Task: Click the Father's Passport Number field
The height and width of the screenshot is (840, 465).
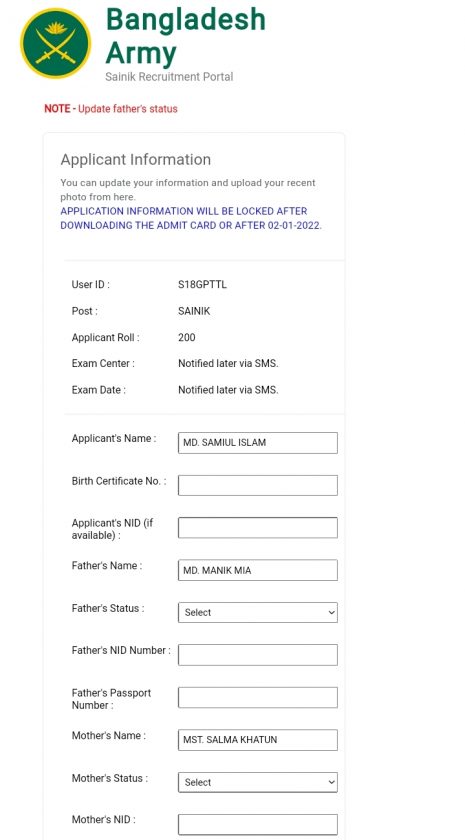Action: tap(258, 698)
